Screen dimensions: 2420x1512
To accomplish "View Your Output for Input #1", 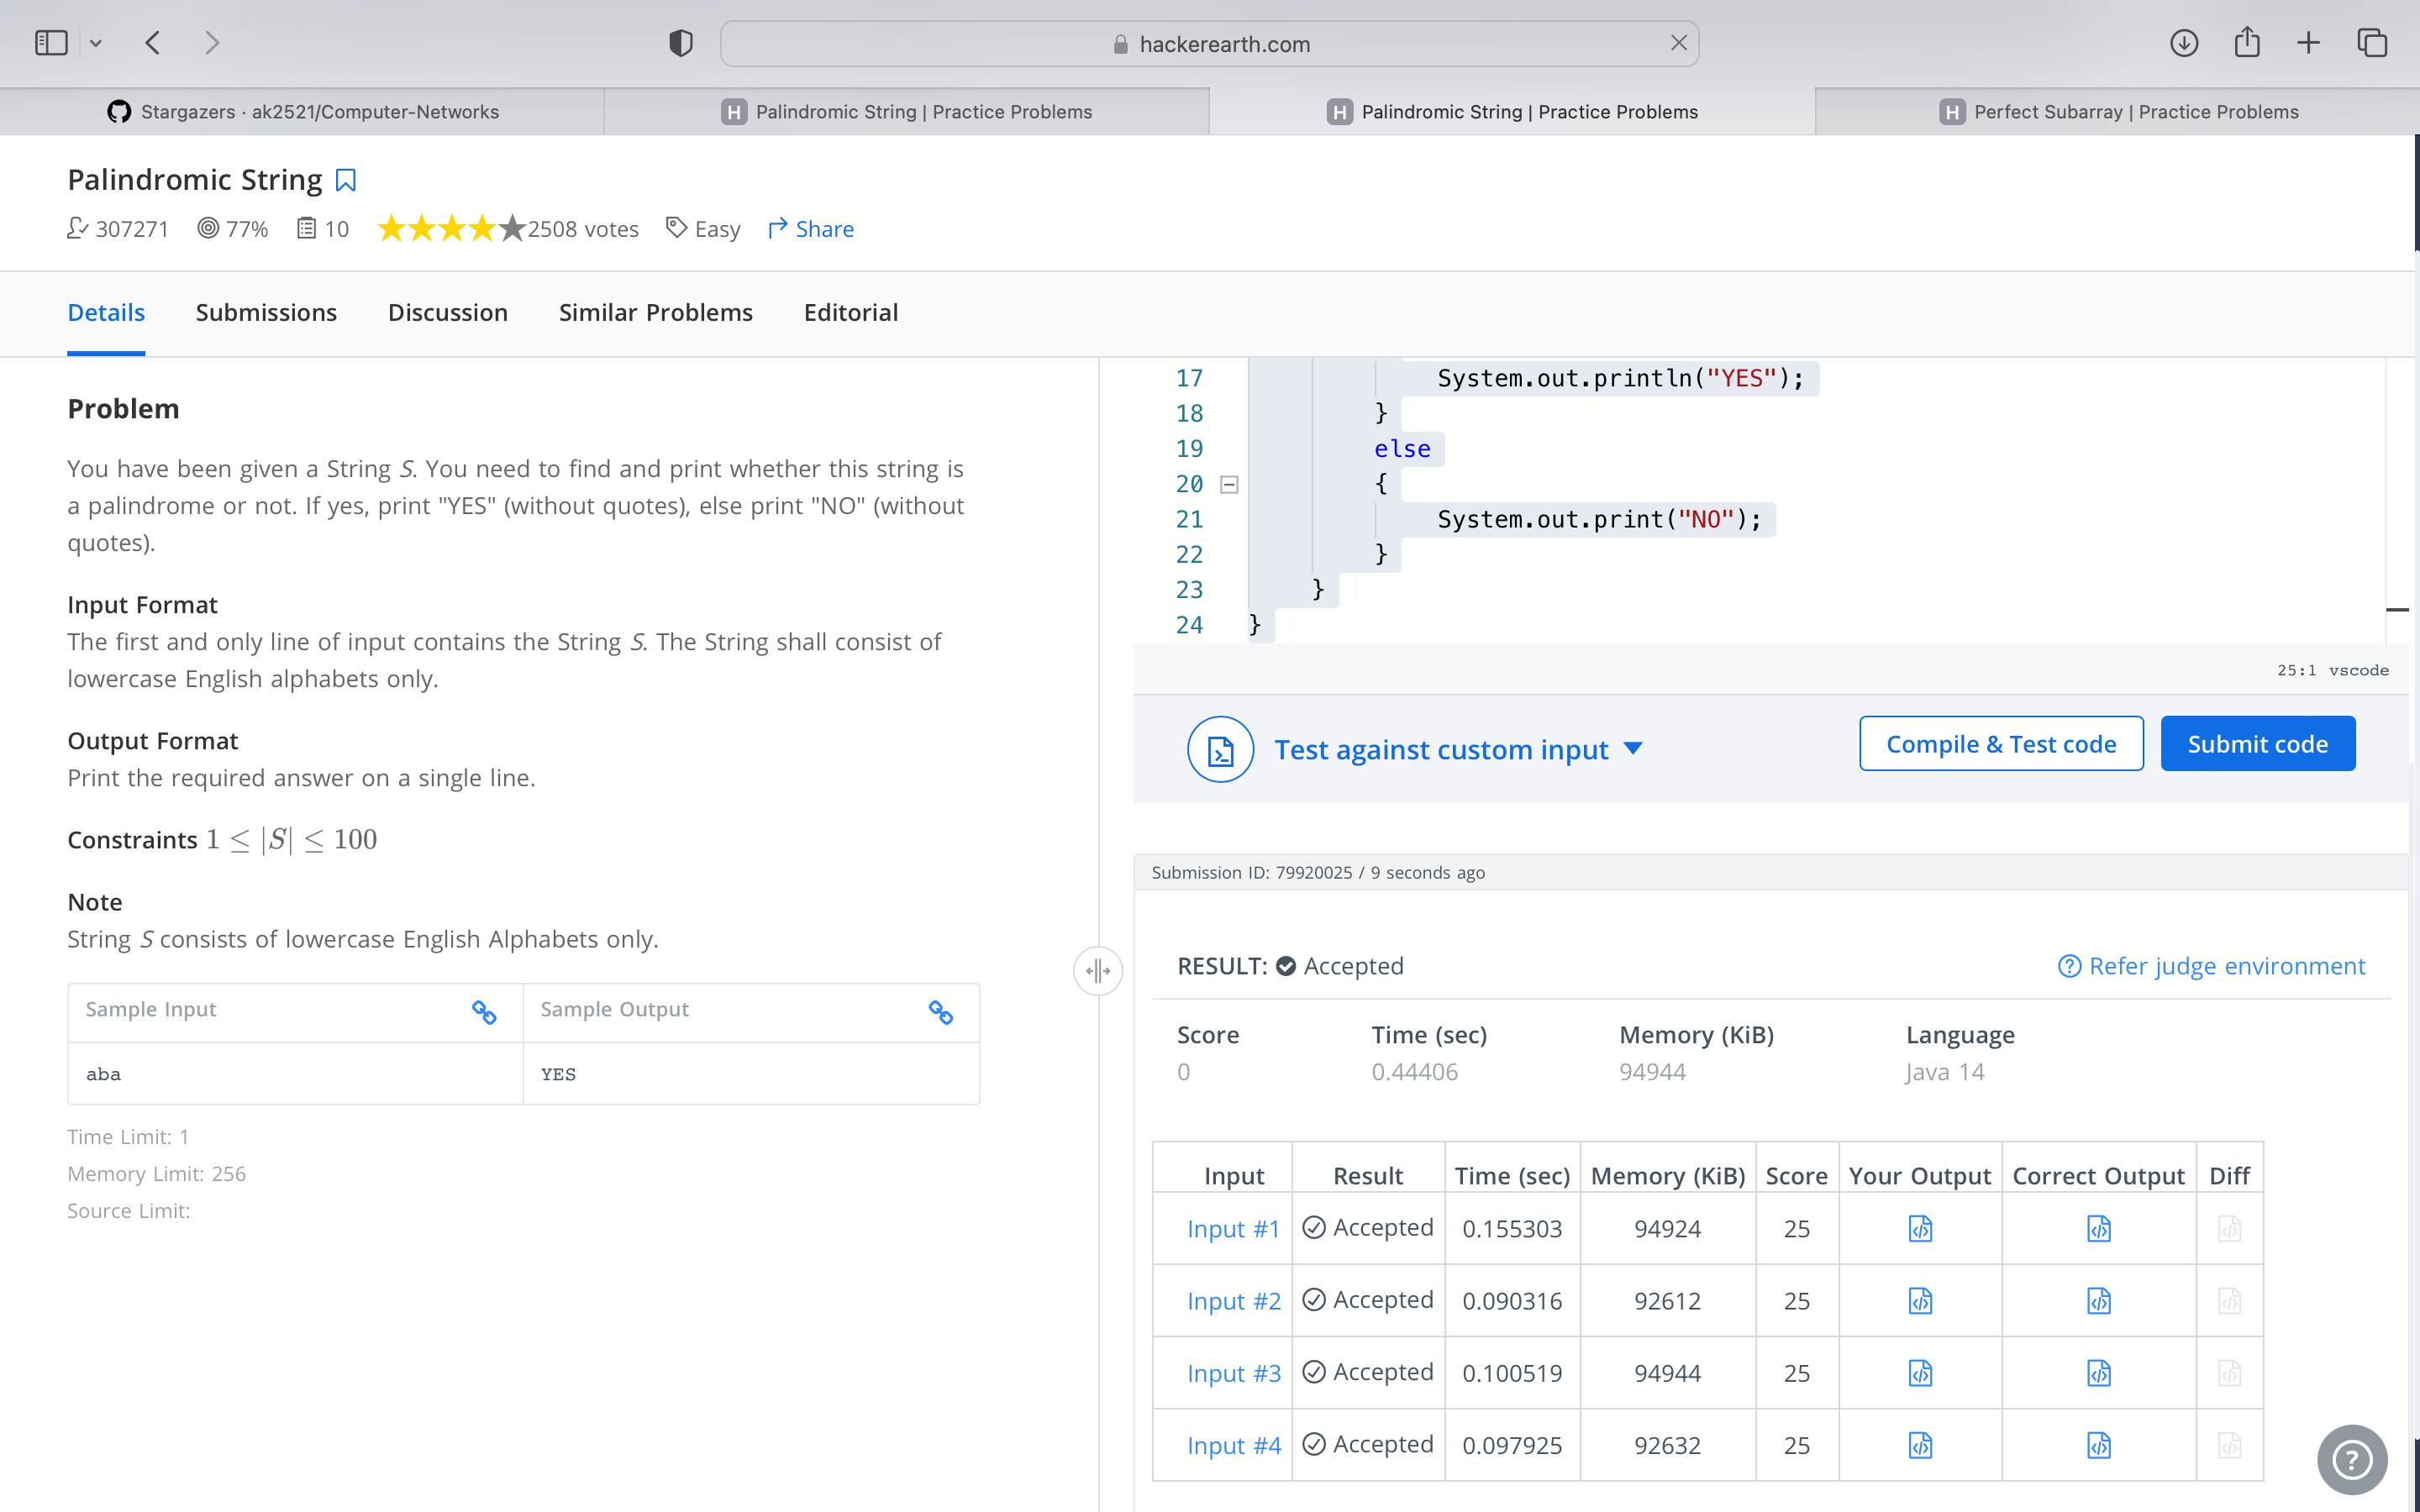I will click(1919, 1228).
